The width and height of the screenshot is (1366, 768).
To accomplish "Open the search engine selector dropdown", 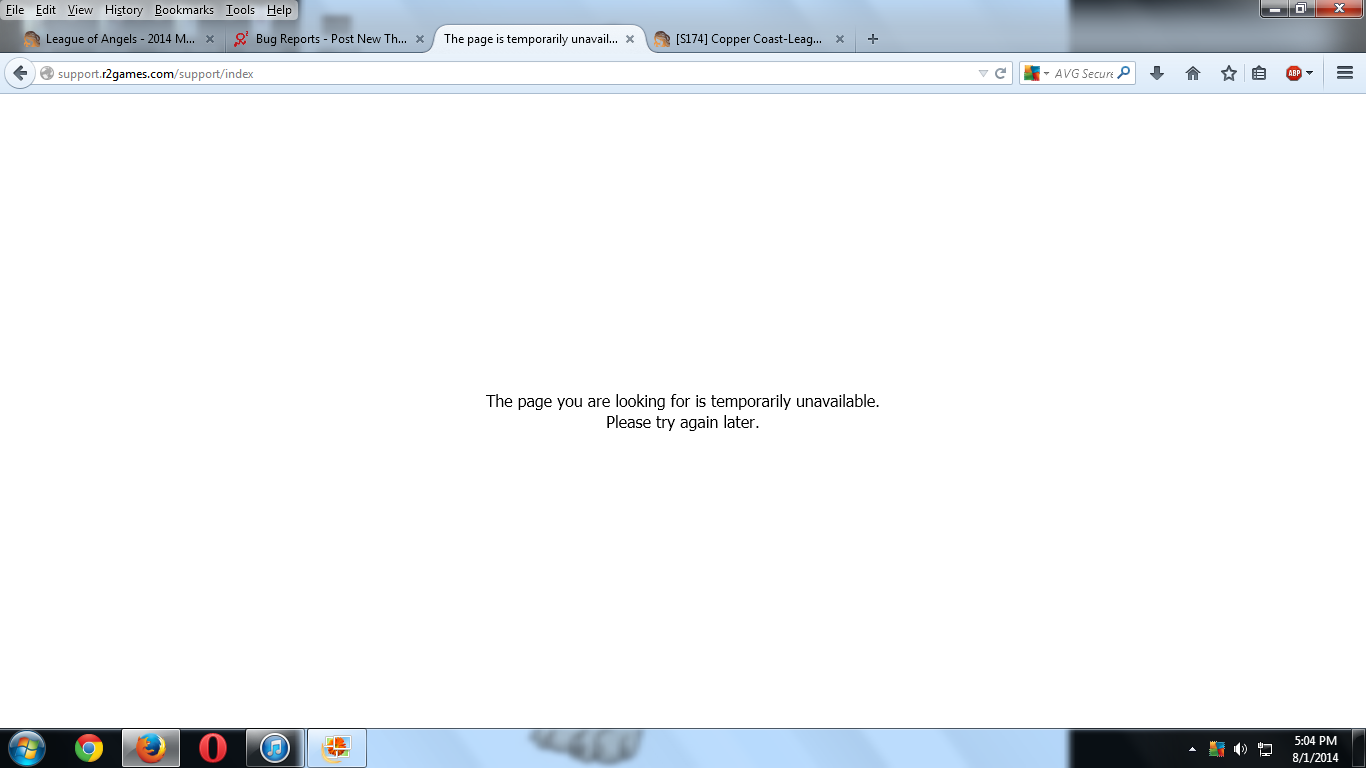I will pos(1037,73).
